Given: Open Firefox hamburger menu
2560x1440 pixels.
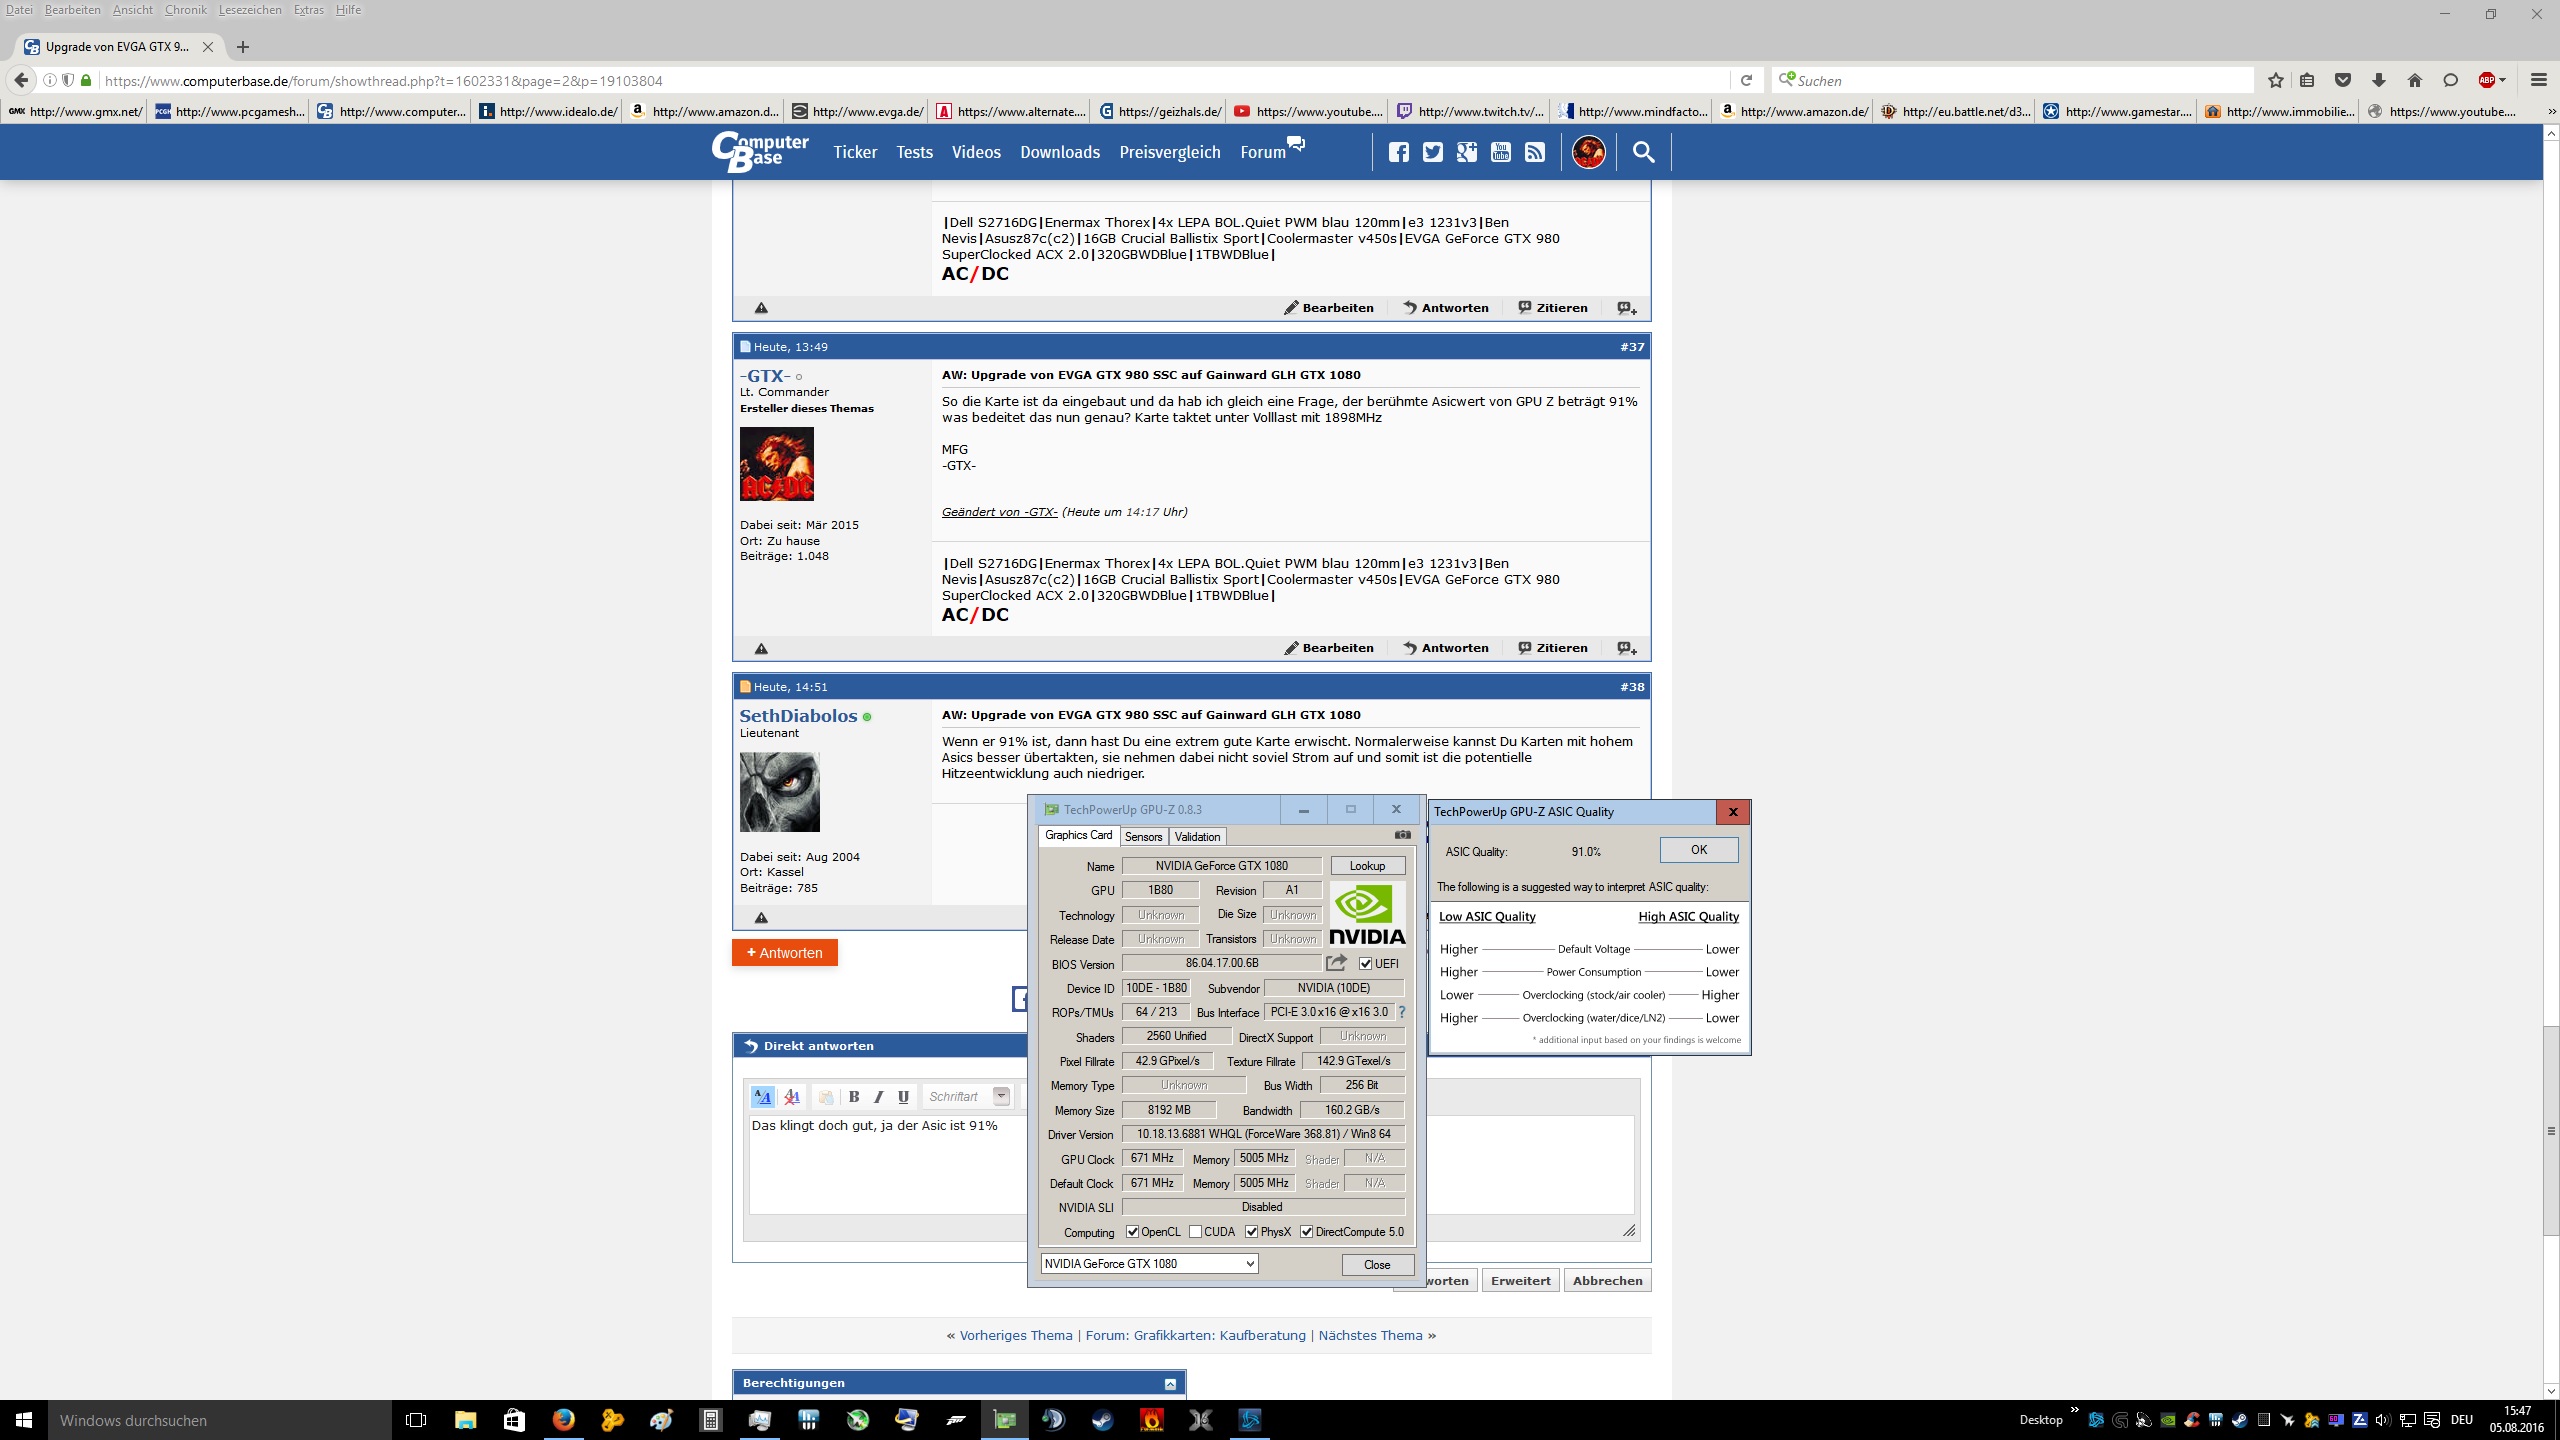Looking at the screenshot, I should (x=2538, y=81).
